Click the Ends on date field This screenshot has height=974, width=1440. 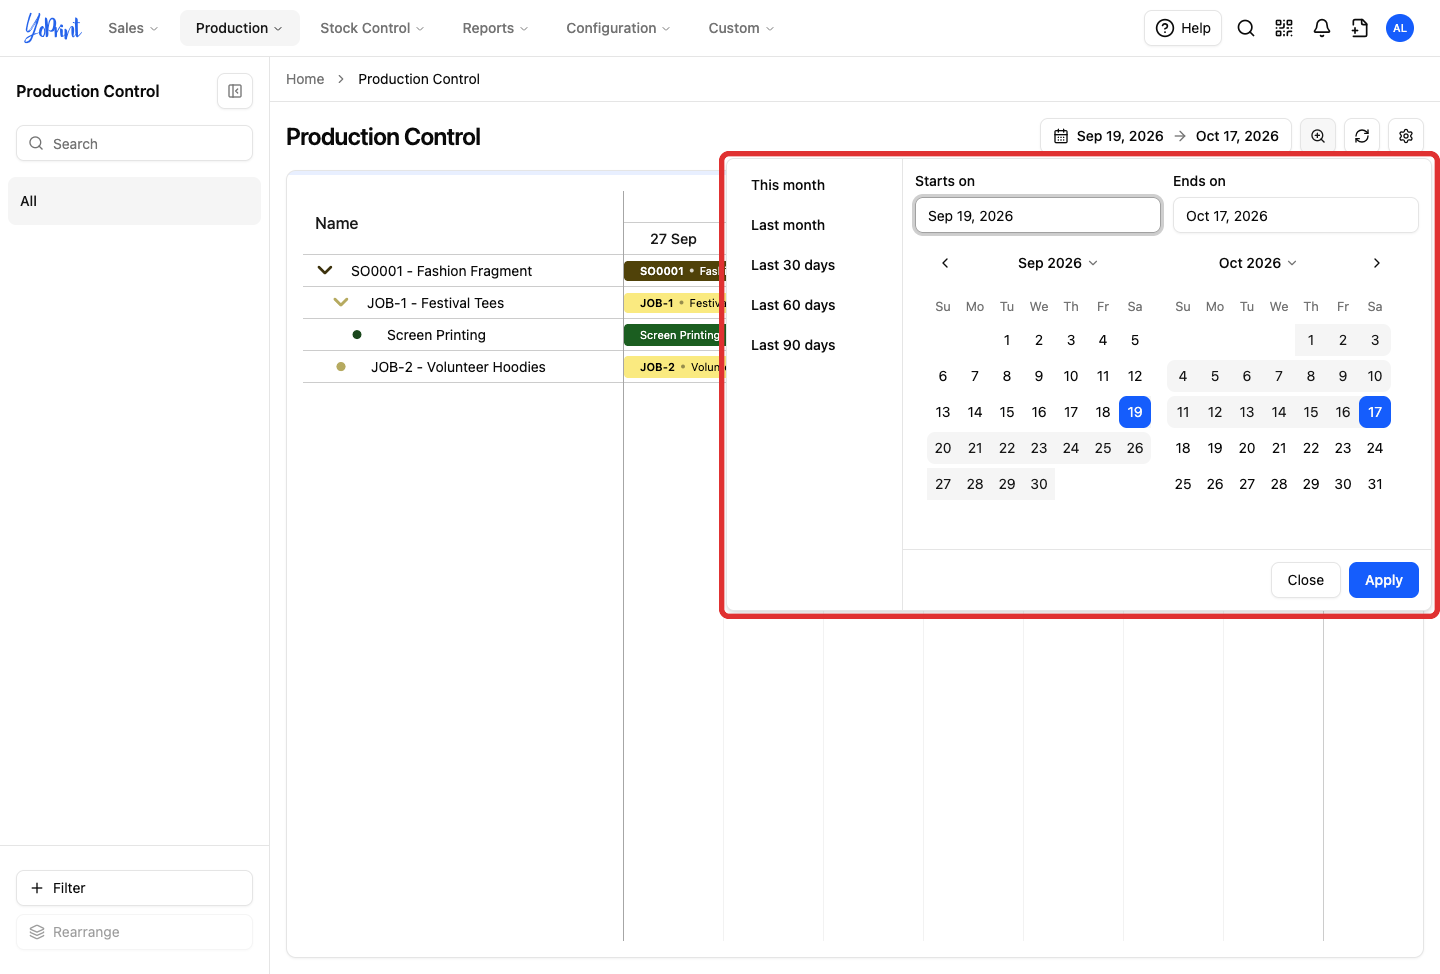click(x=1296, y=216)
